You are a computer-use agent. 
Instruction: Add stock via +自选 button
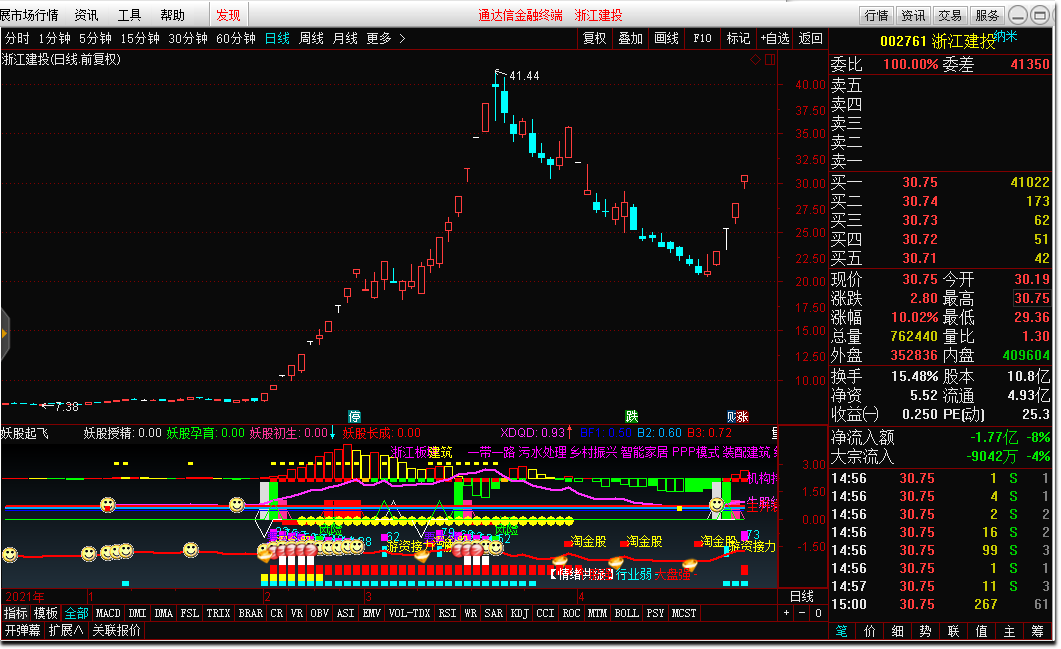[775, 39]
